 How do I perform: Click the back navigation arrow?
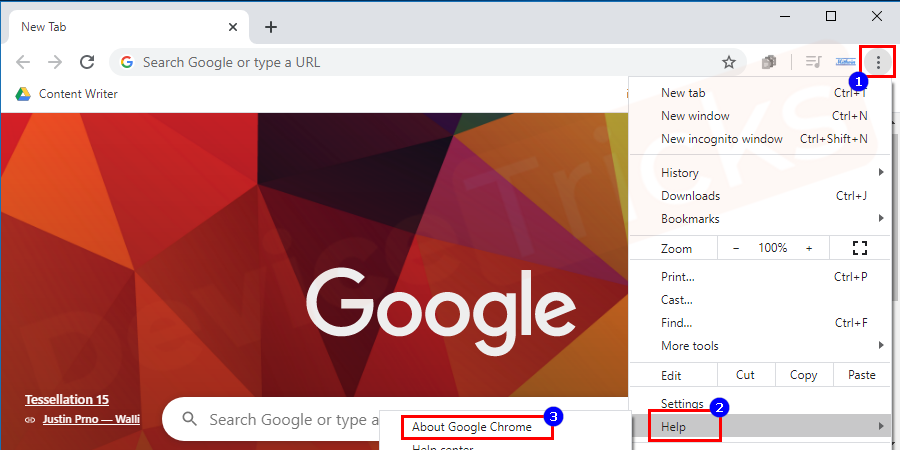click(x=23, y=62)
